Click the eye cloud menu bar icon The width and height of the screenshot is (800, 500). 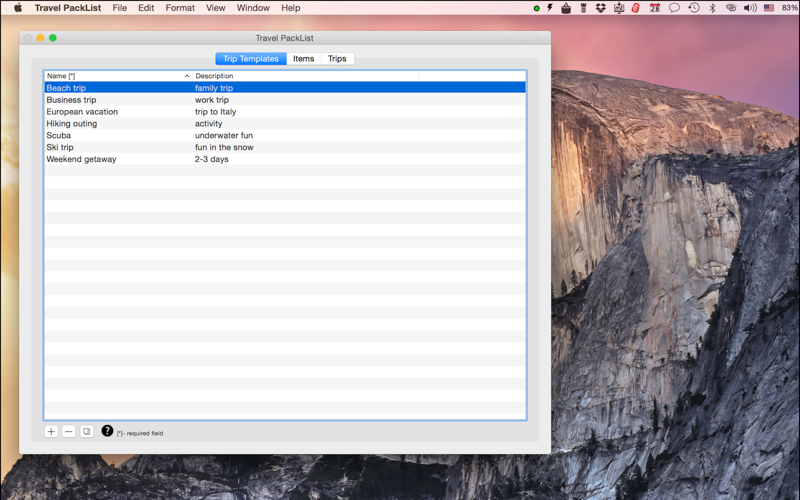tap(731, 8)
